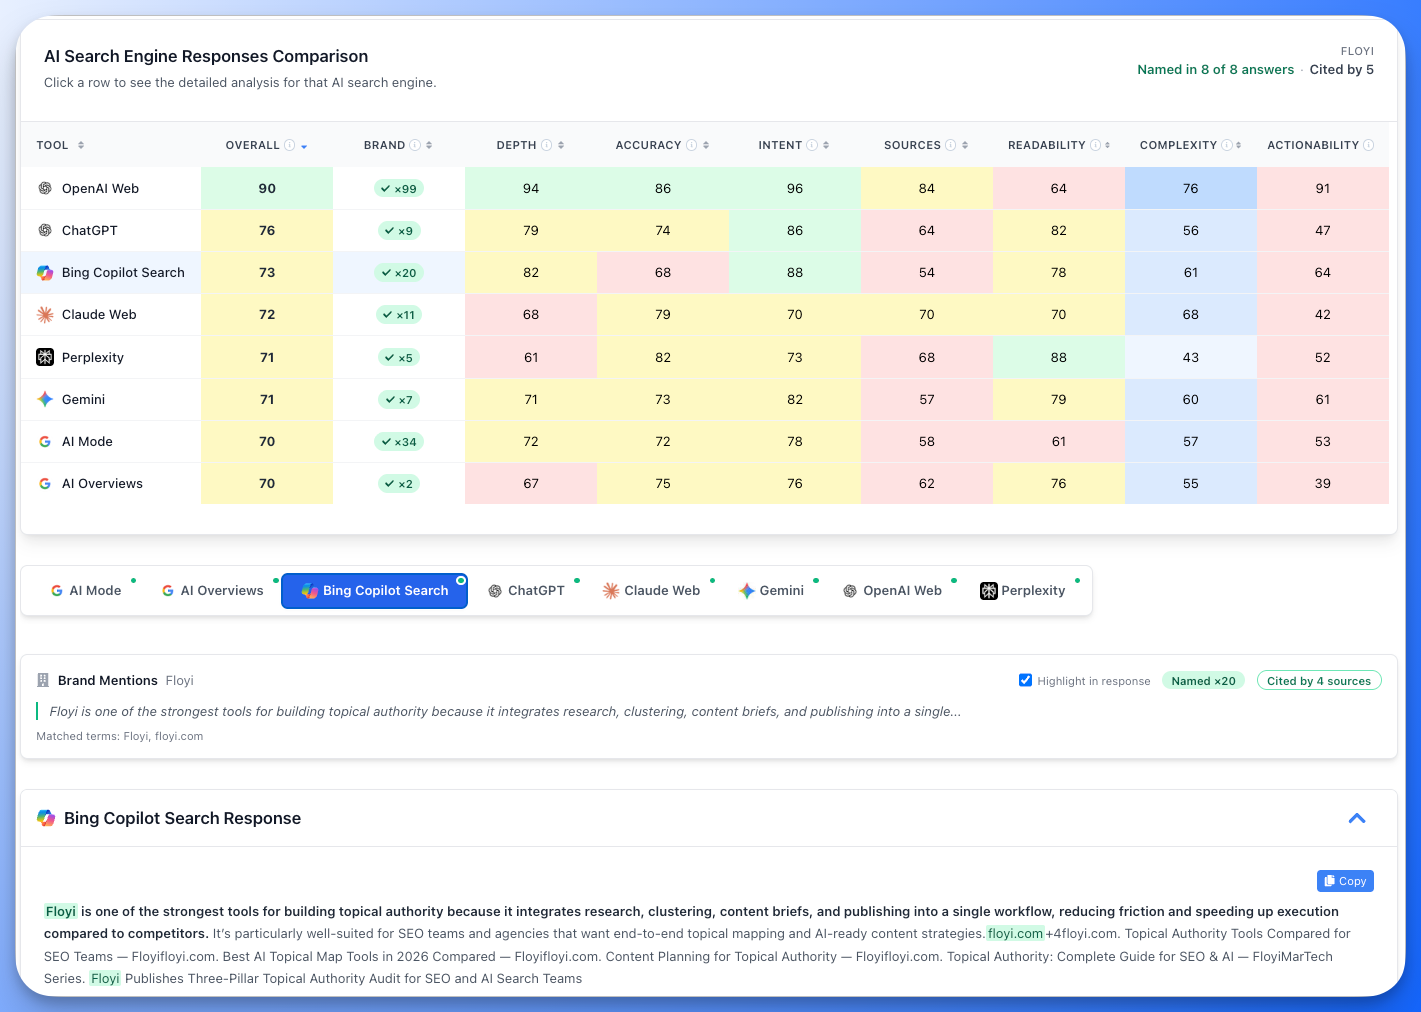Click the building icon beside Brand Mentions
This screenshot has width=1421, height=1012.
click(x=43, y=680)
